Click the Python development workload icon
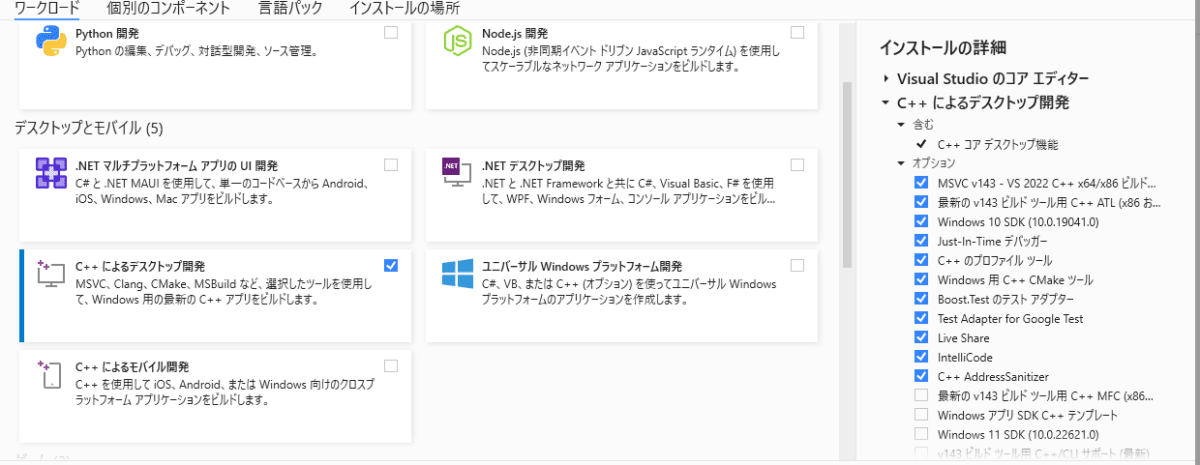Viewport: 1200px width, 465px height. pos(51,43)
